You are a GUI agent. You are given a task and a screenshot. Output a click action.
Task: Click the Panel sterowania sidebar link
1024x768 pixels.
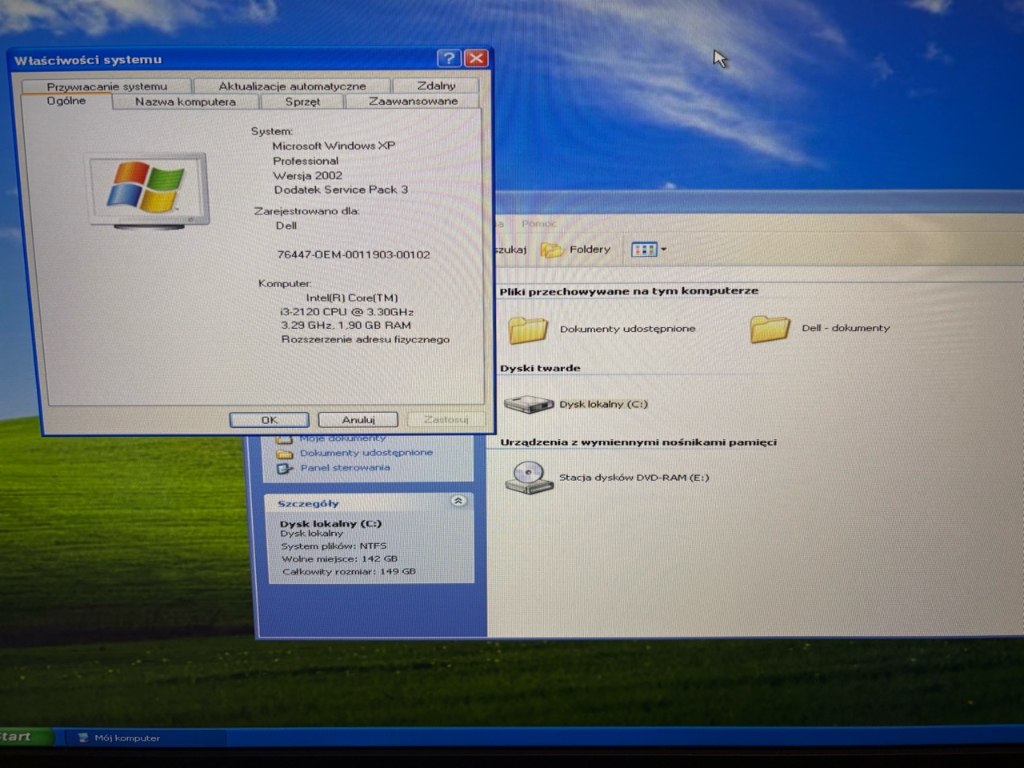pyautogui.click(x=345, y=468)
